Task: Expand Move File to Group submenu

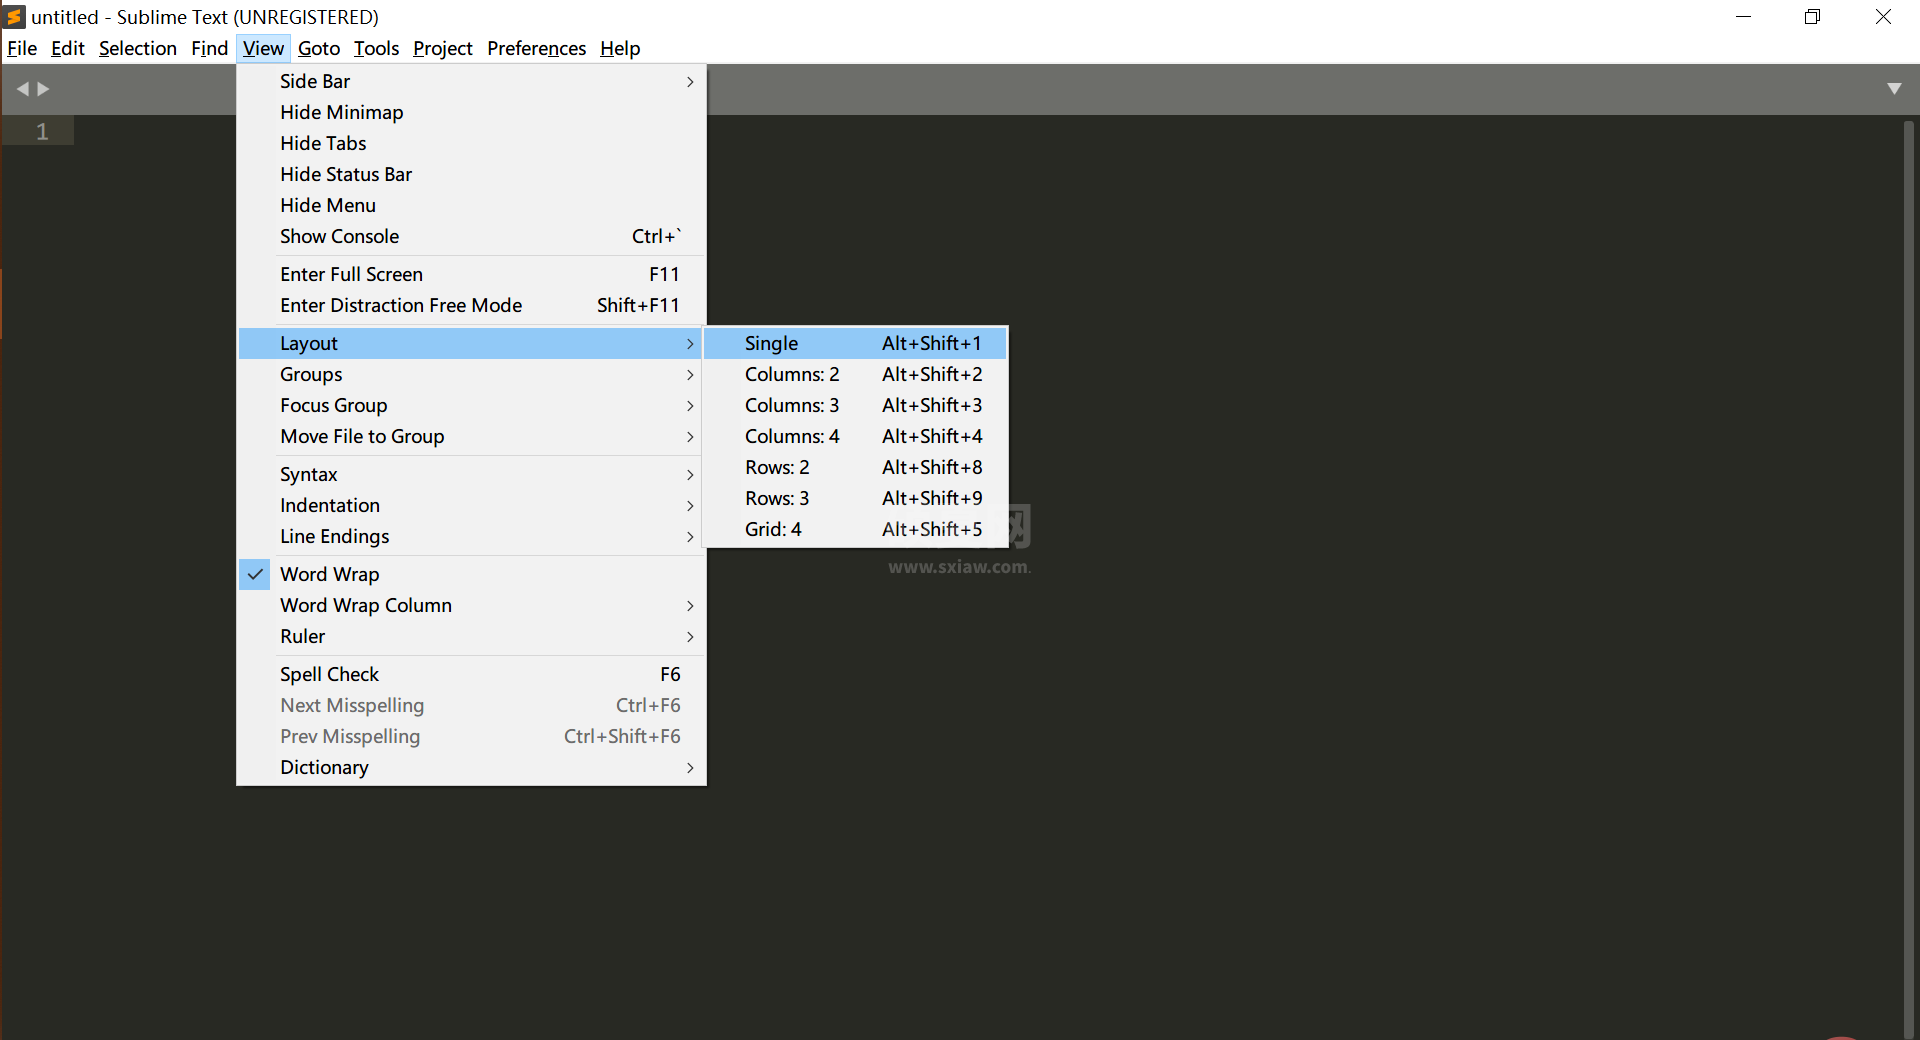Action: (472, 436)
